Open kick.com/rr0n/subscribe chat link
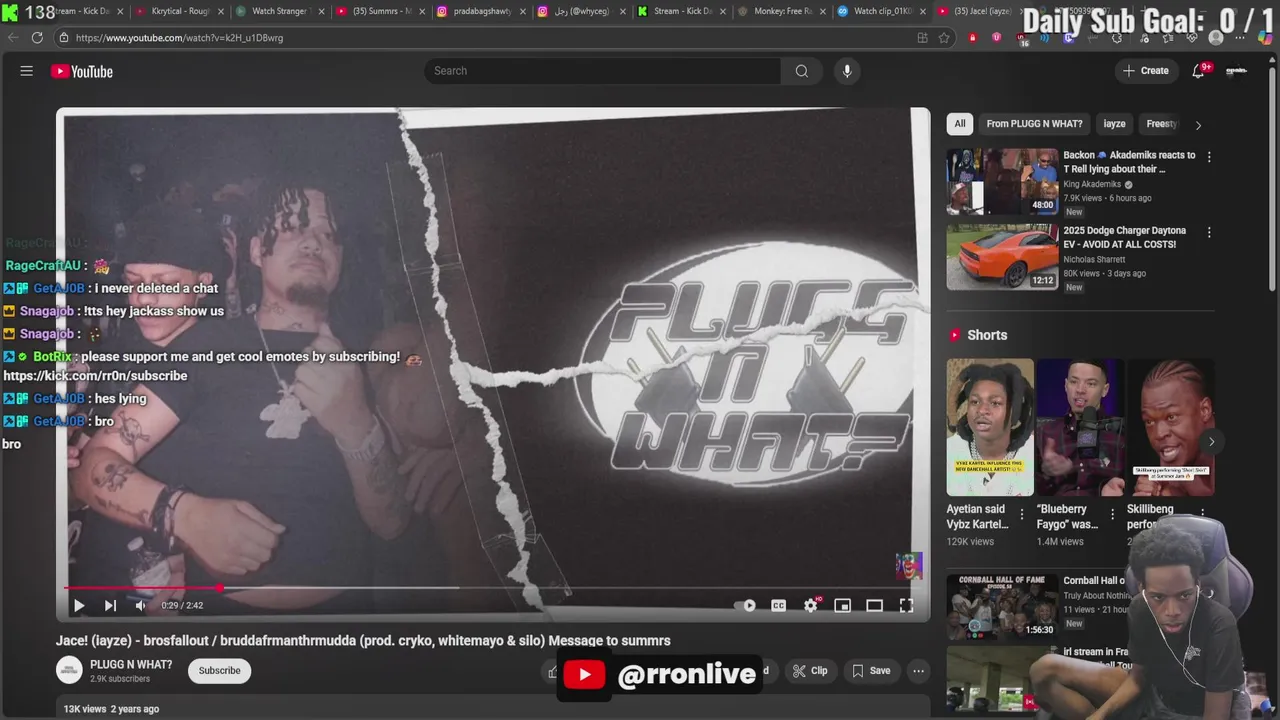Image resolution: width=1280 pixels, height=720 pixels. click(95, 376)
